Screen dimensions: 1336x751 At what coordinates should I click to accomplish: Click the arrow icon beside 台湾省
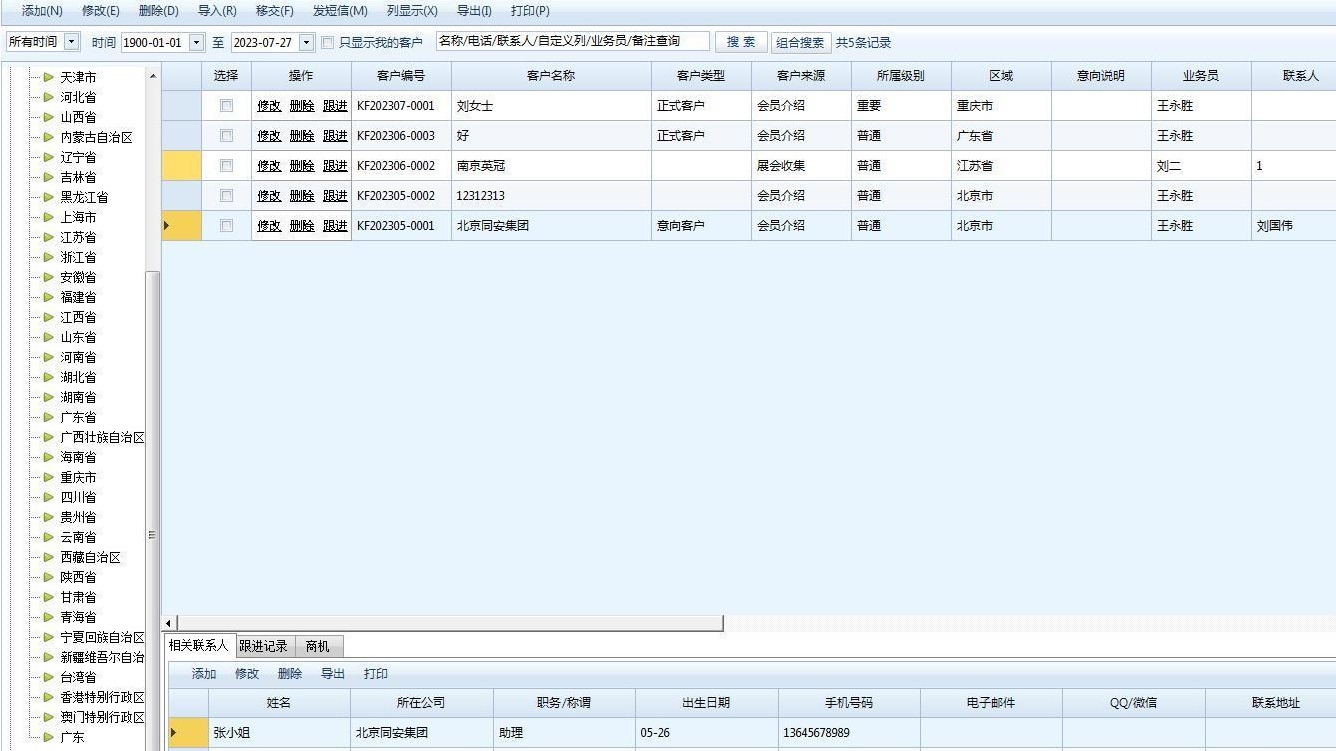[x=48, y=677]
